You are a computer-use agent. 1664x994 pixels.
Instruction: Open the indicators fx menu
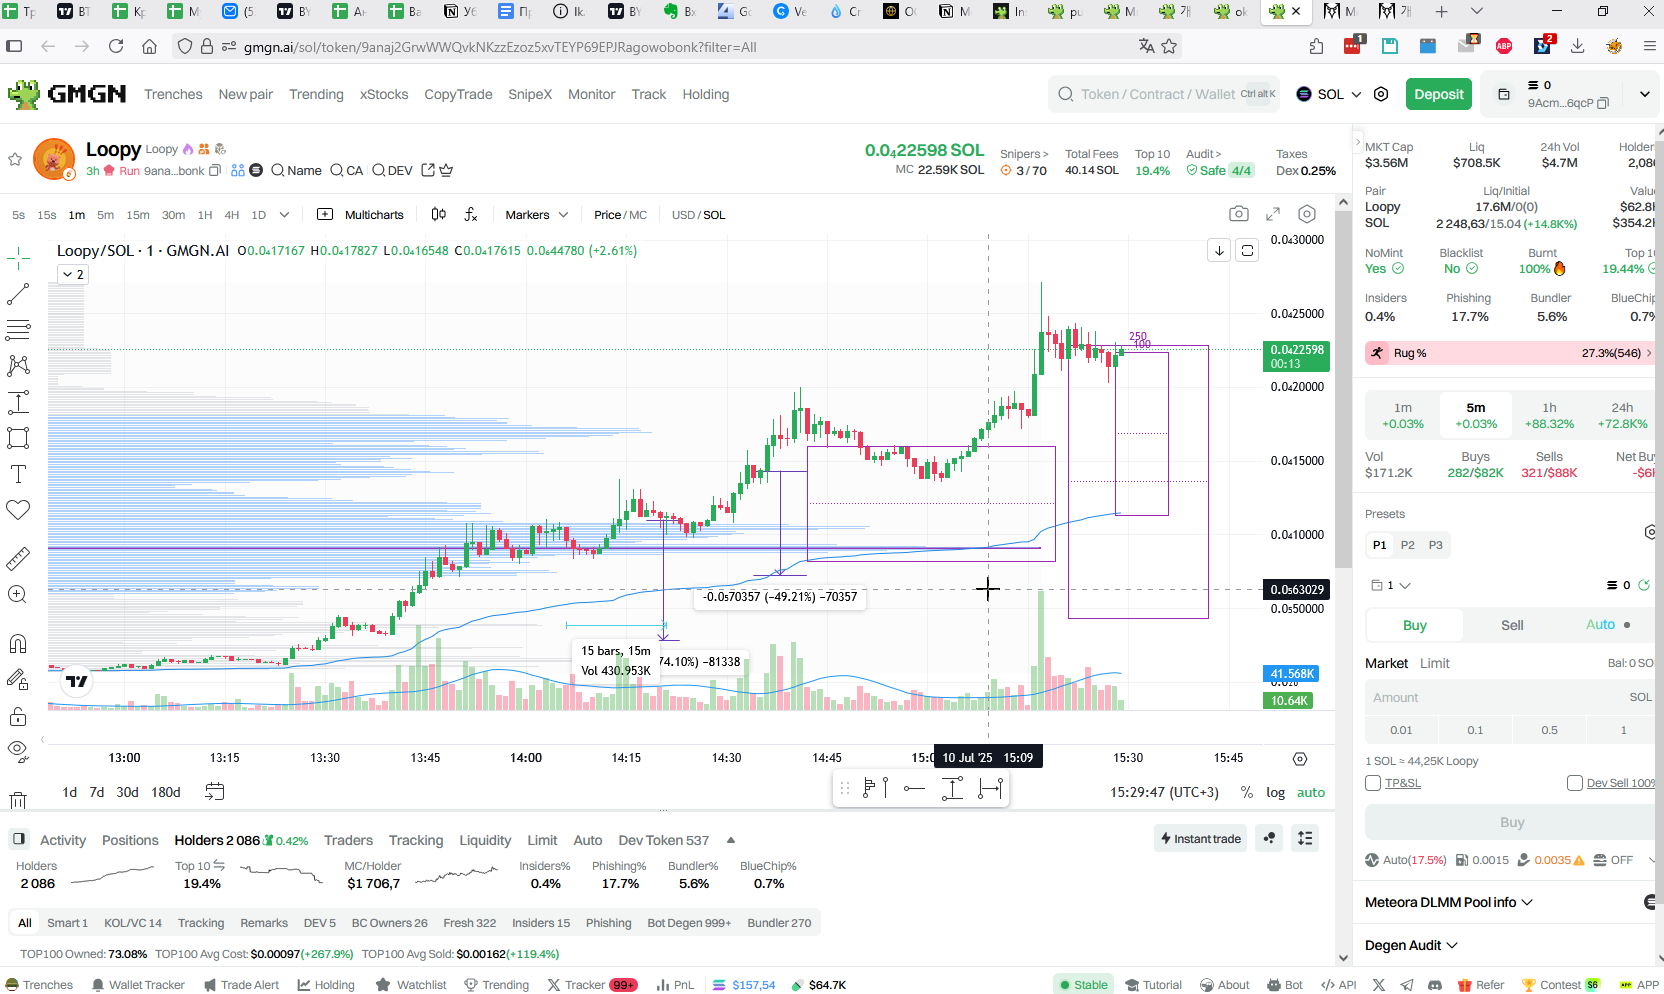[x=471, y=214]
